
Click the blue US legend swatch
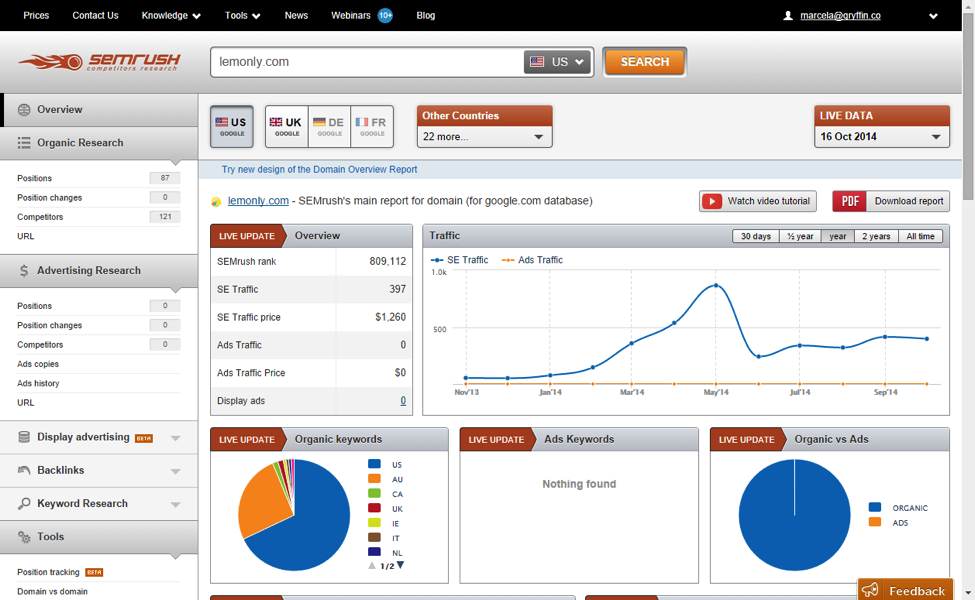click(x=374, y=464)
